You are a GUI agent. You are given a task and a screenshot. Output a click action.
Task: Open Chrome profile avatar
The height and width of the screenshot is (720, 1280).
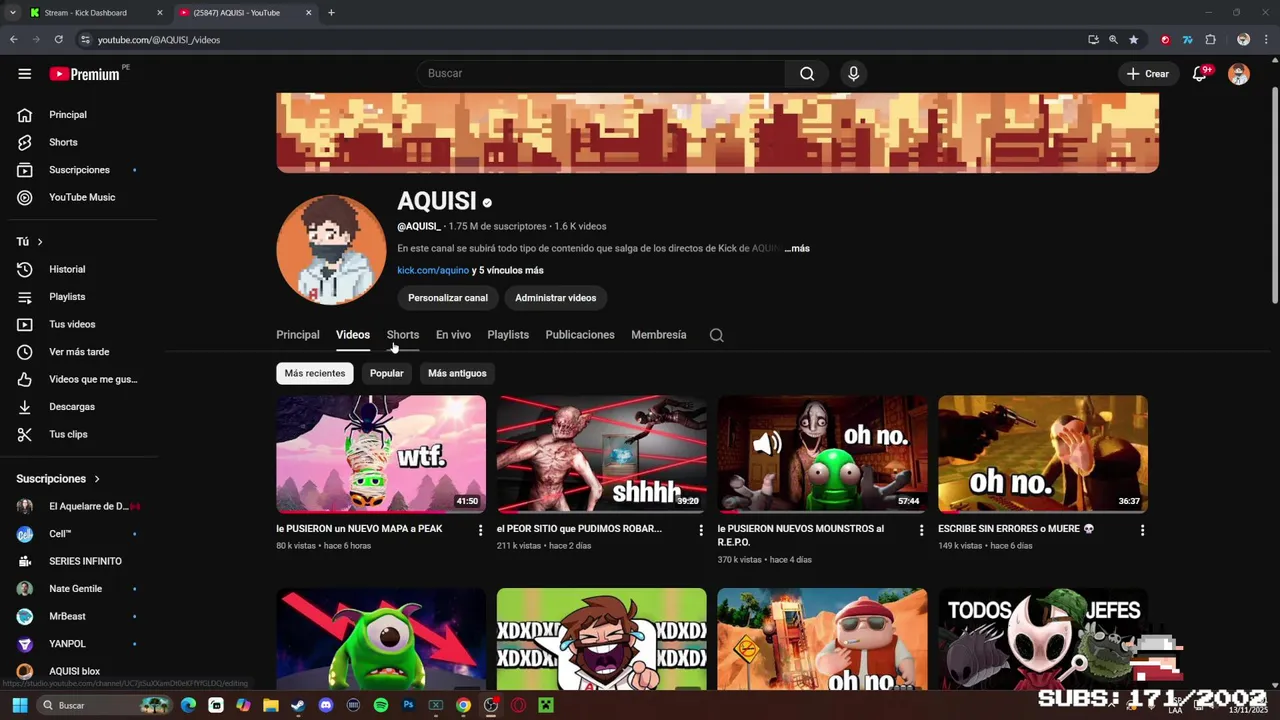[x=1243, y=40]
